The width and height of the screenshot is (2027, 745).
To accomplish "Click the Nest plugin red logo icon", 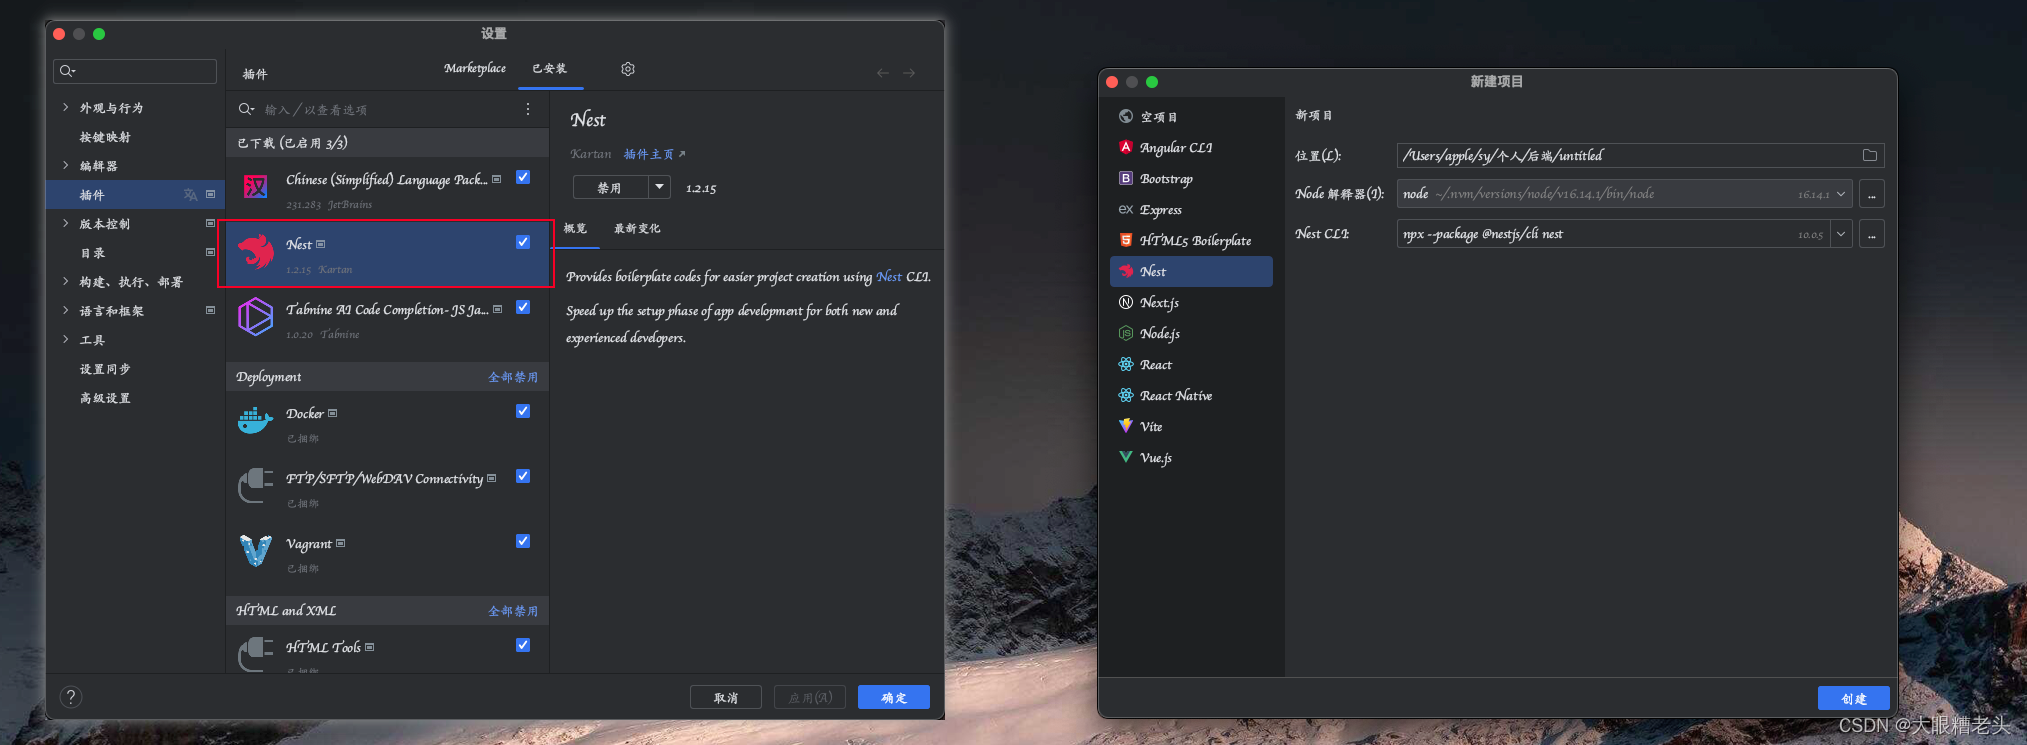I will coord(256,251).
